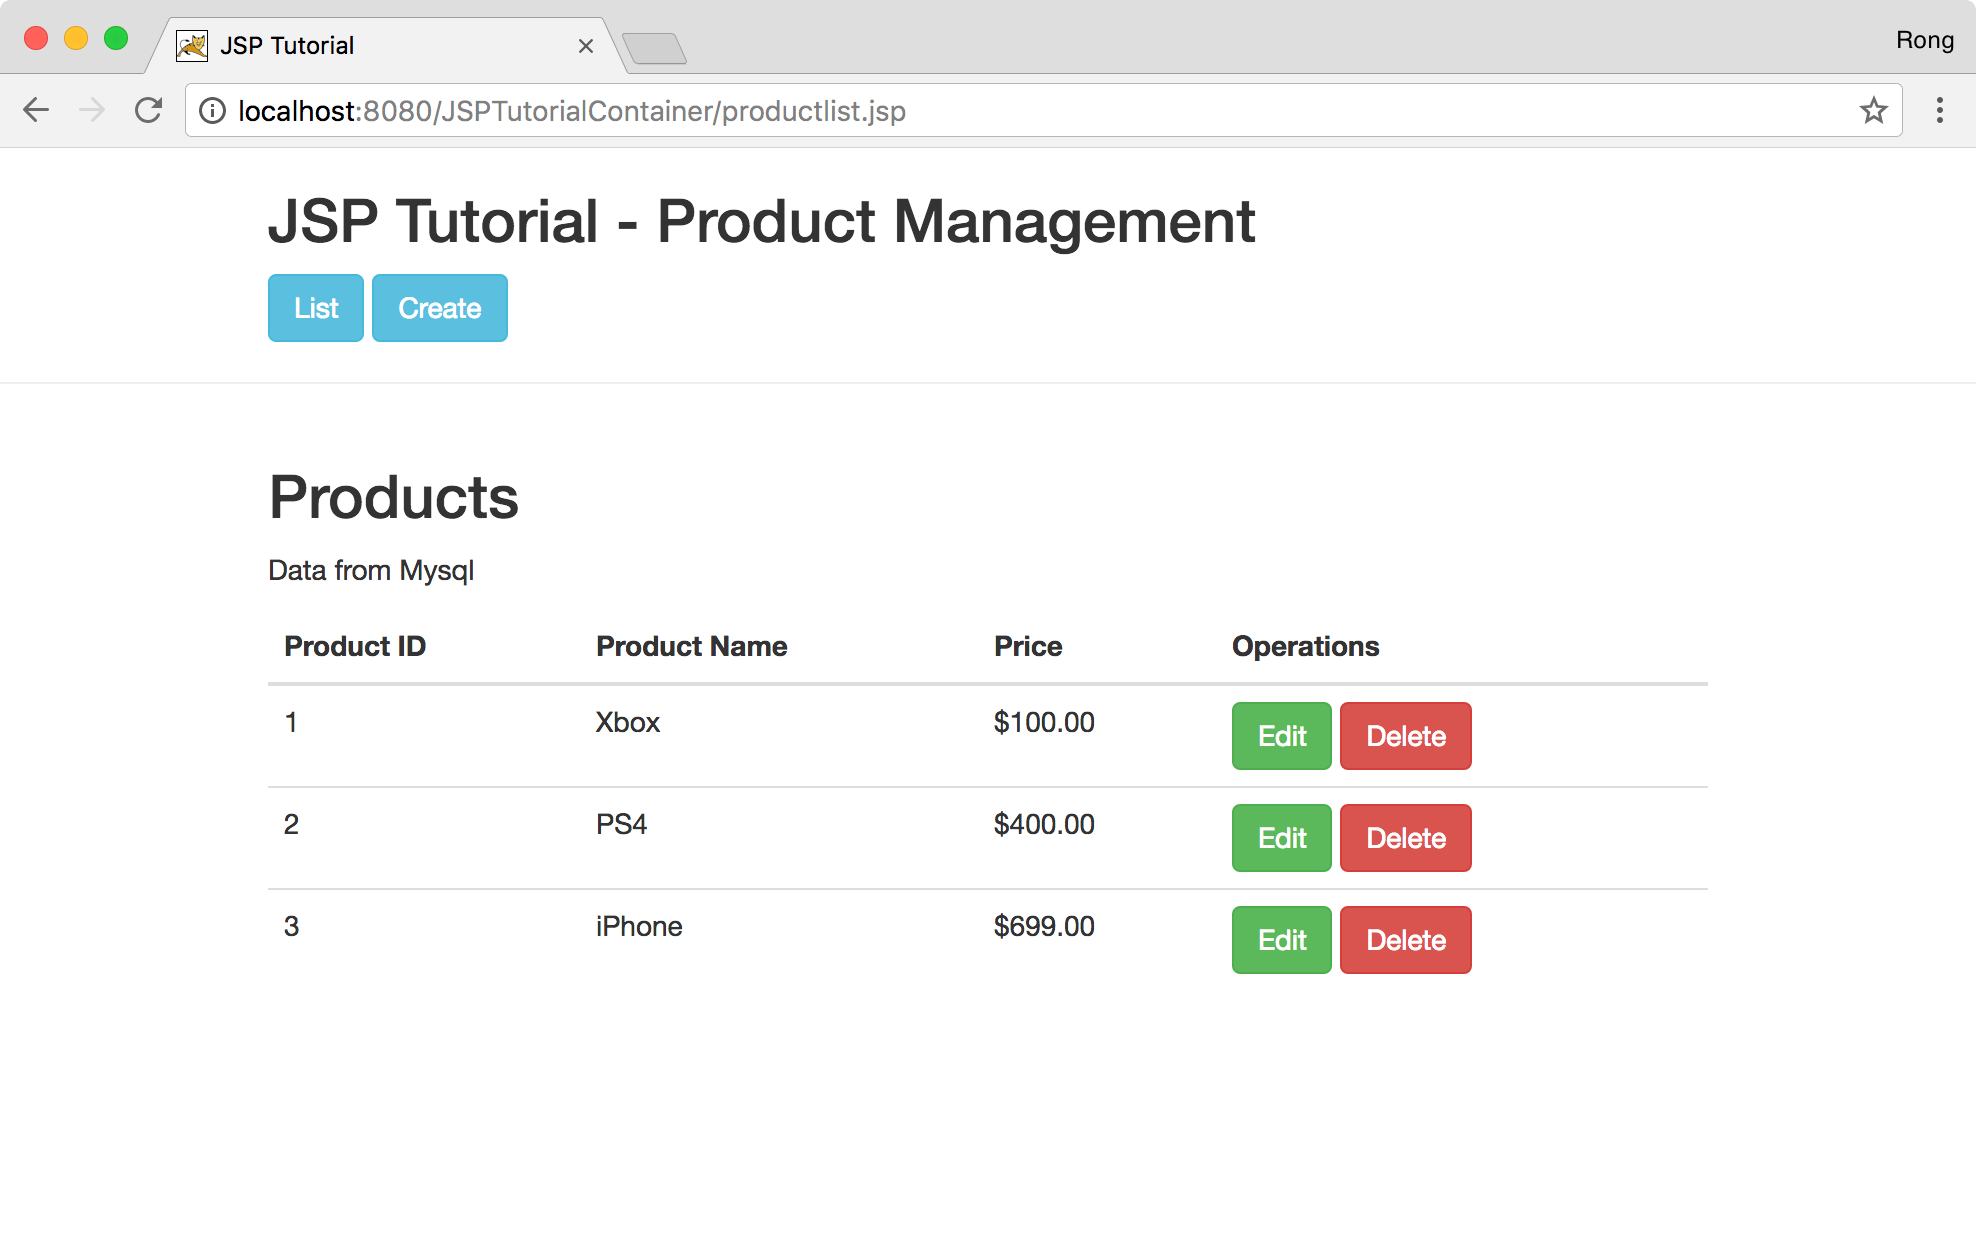Click product ID 1 in Xbox row
The image size is (1976, 1238).
pyautogui.click(x=291, y=722)
